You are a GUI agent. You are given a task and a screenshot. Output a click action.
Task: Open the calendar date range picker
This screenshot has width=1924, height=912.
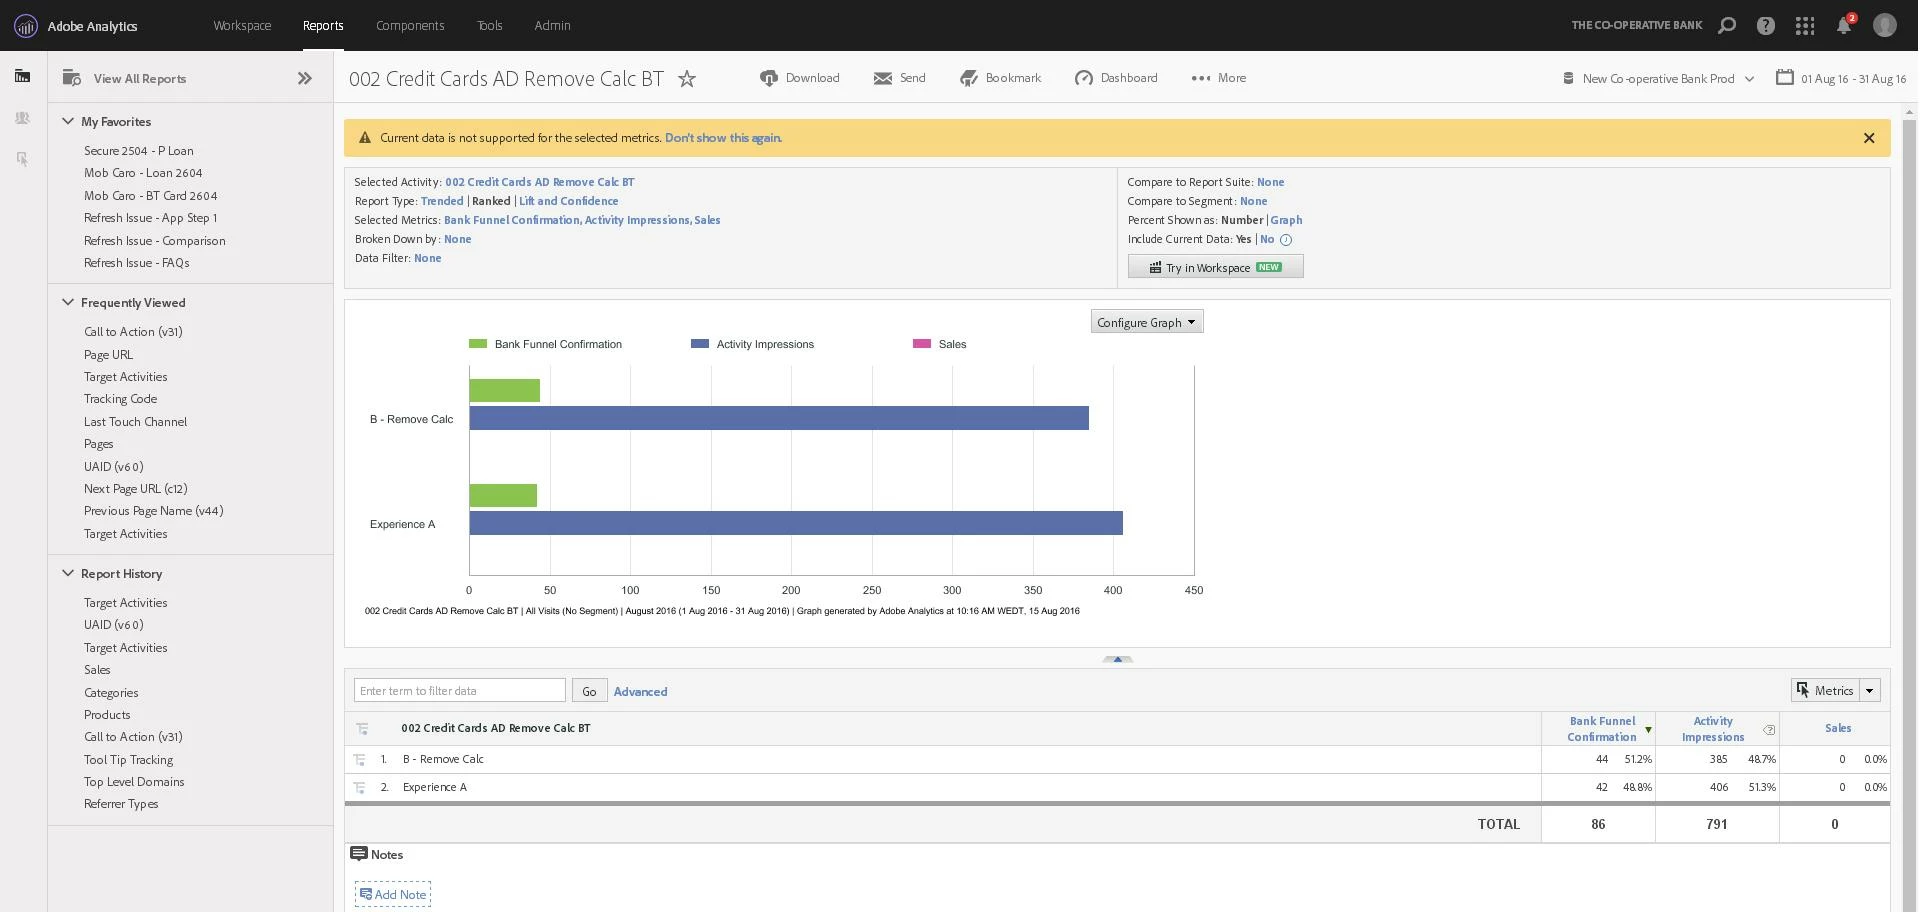click(1785, 77)
